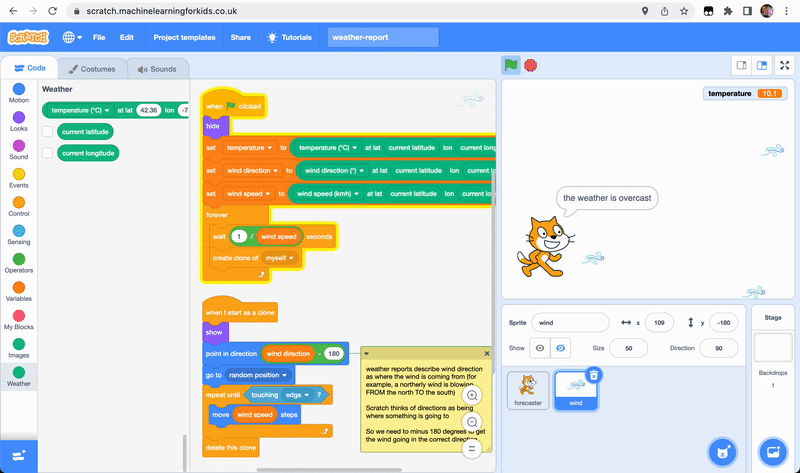Delete the wind sprite with trash icon
800x473 pixels.
click(593, 375)
